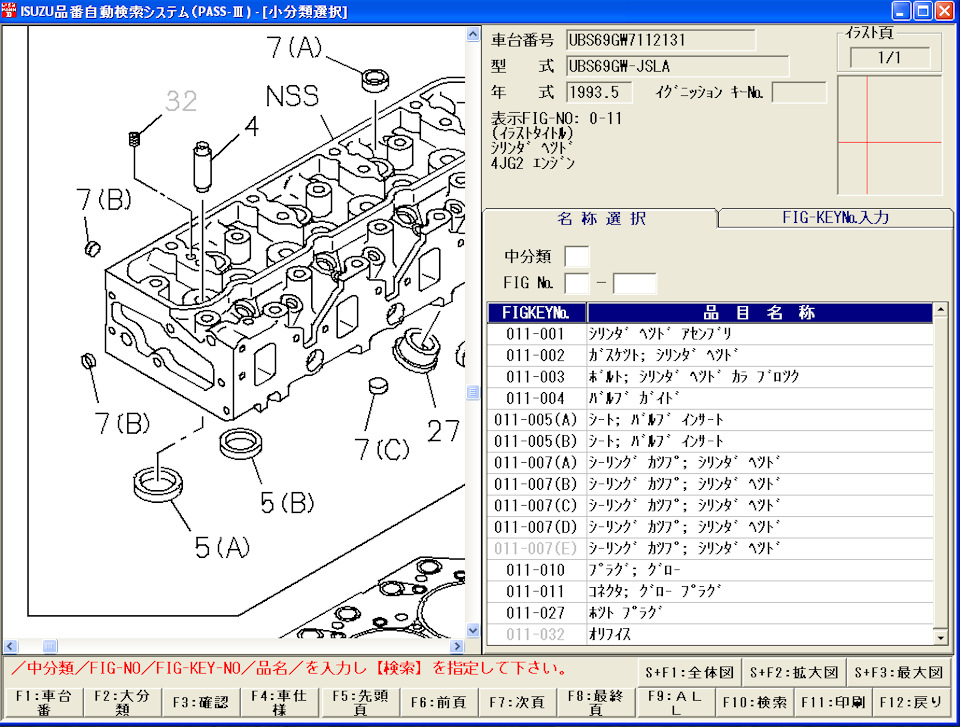960x727 pixels.
Task: Select row 011-027 ホット プラグ
Action: tap(710, 612)
